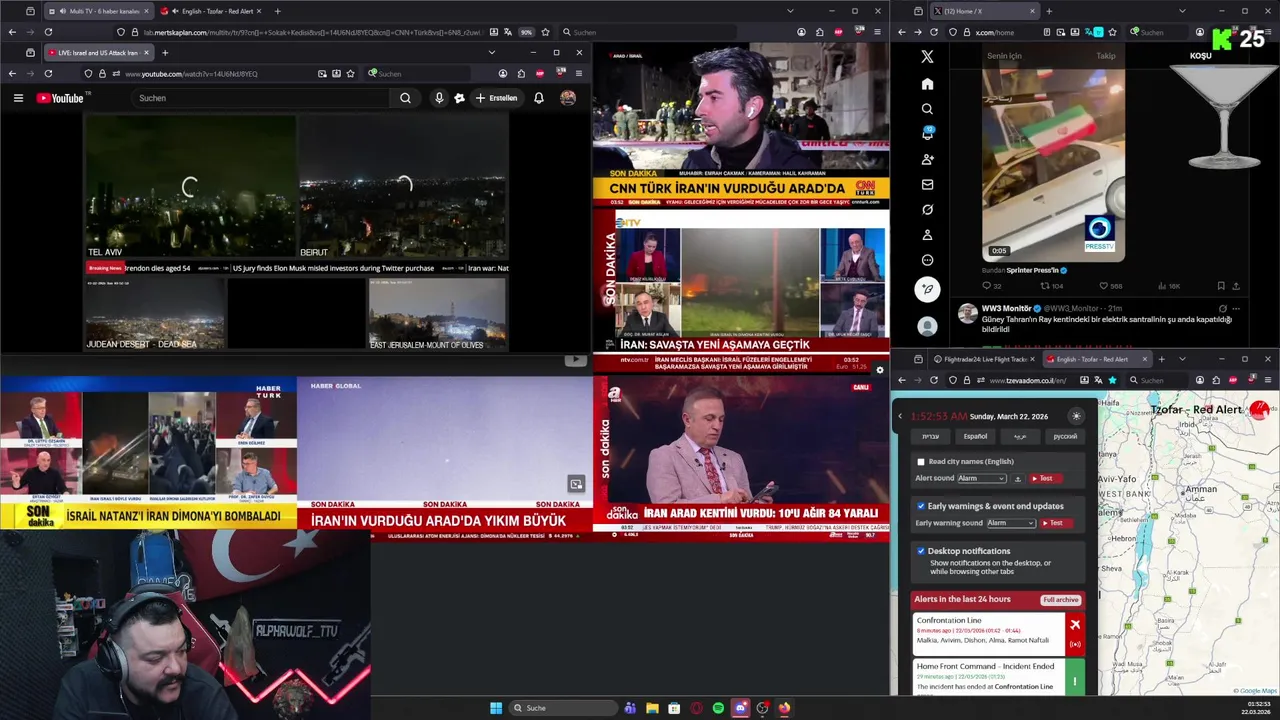
Task: Open X Messages envelope icon
Action: click(927, 185)
